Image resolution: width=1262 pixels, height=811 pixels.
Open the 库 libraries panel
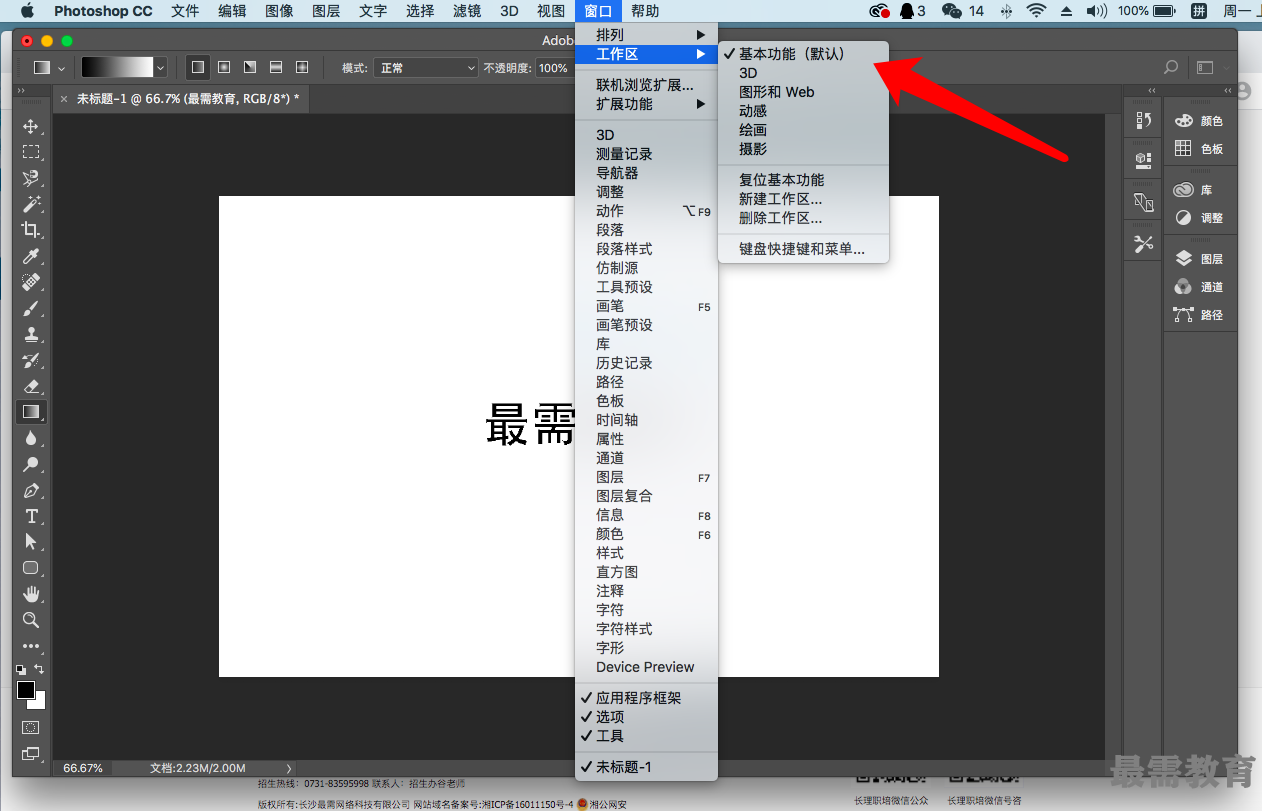coord(1193,190)
